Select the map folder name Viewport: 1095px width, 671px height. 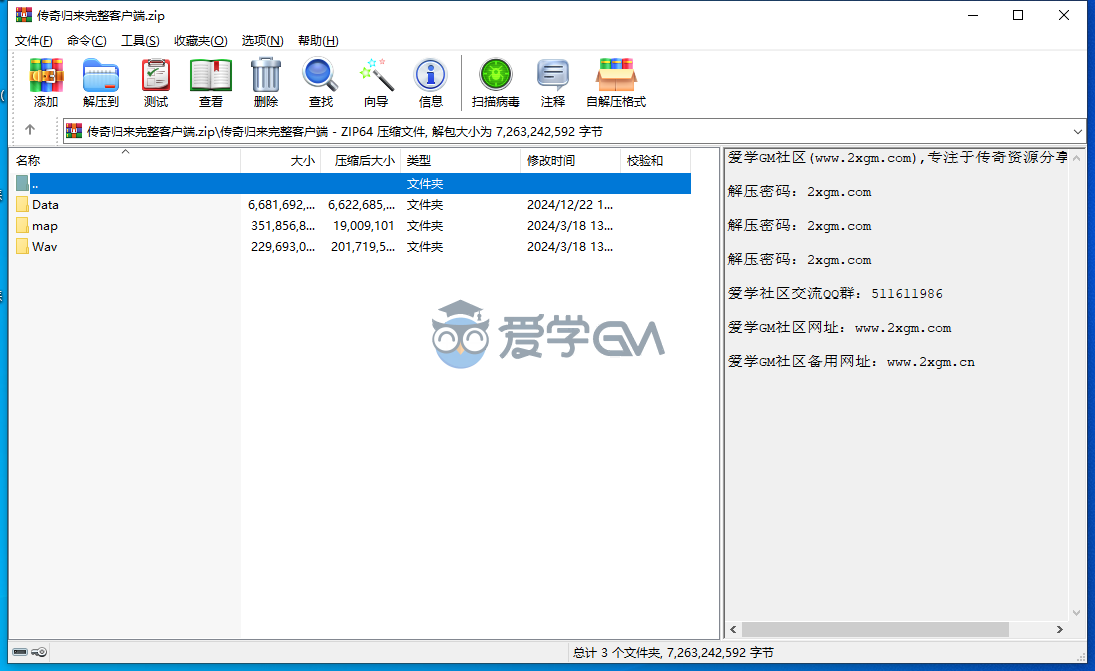pos(45,226)
